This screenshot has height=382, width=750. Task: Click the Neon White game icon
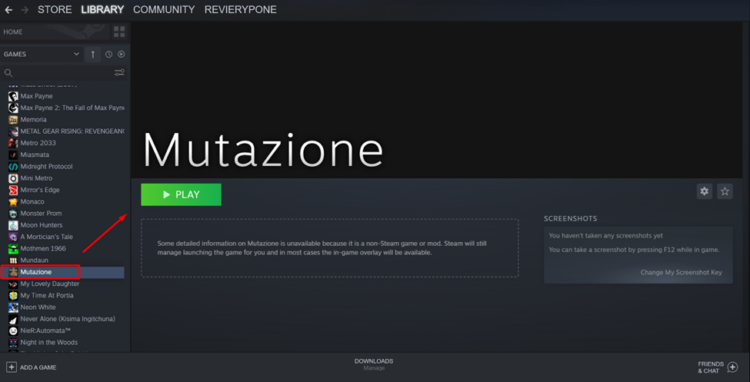(x=13, y=307)
